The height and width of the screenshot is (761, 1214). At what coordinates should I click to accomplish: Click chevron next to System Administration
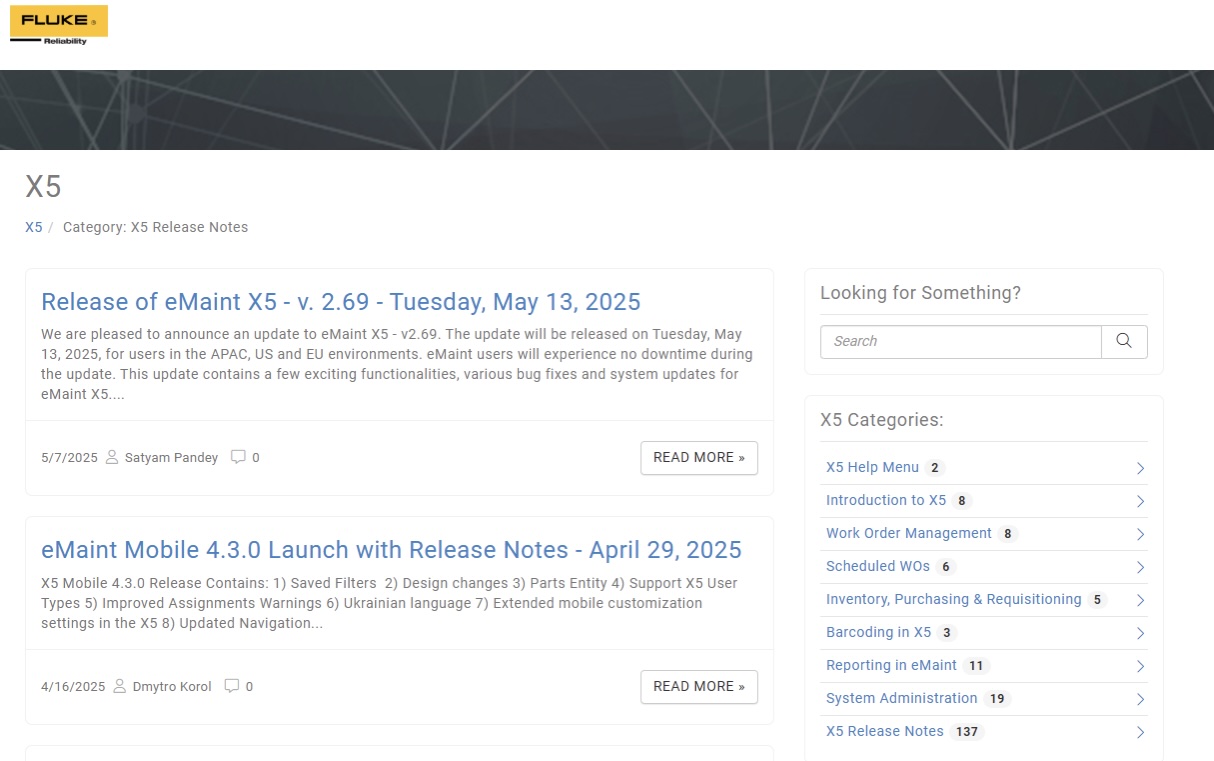pyautogui.click(x=1140, y=699)
